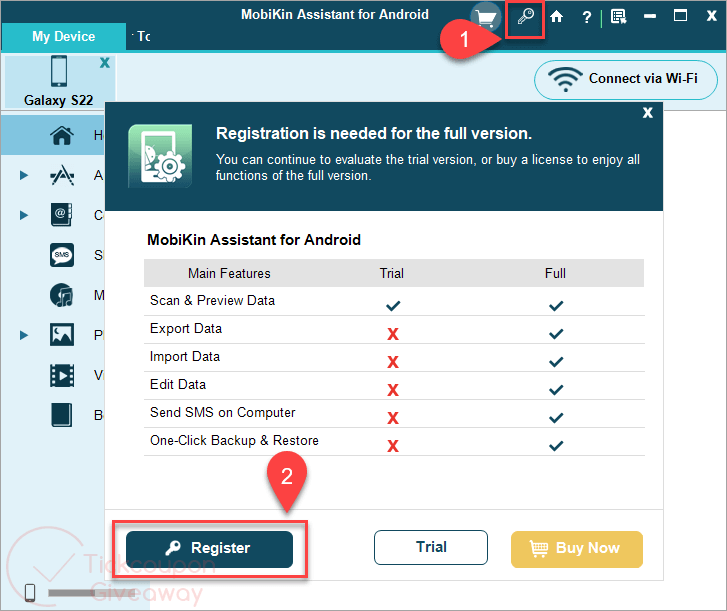This screenshot has height=611, width=727.
Task: Switch to the My Device tab
Action: pyautogui.click(x=64, y=36)
